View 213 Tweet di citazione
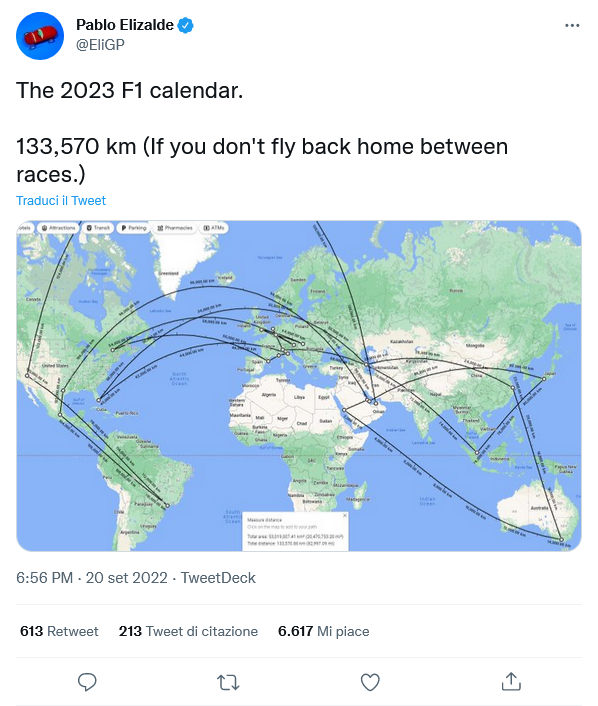The width and height of the screenshot is (598, 706). point(188,631)
